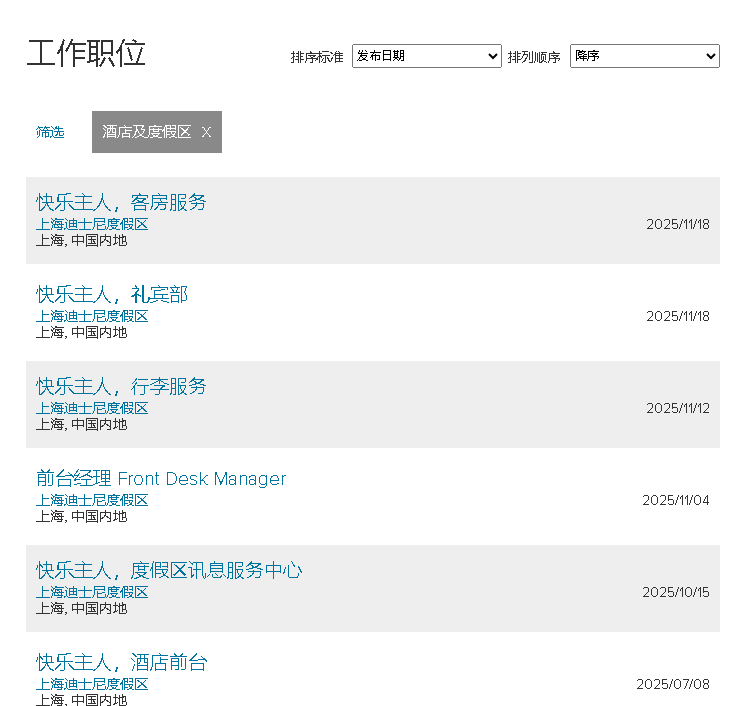Click the 筛选 filter link
This screenshot has width=734, height=706.
click(x=50, y=132)
